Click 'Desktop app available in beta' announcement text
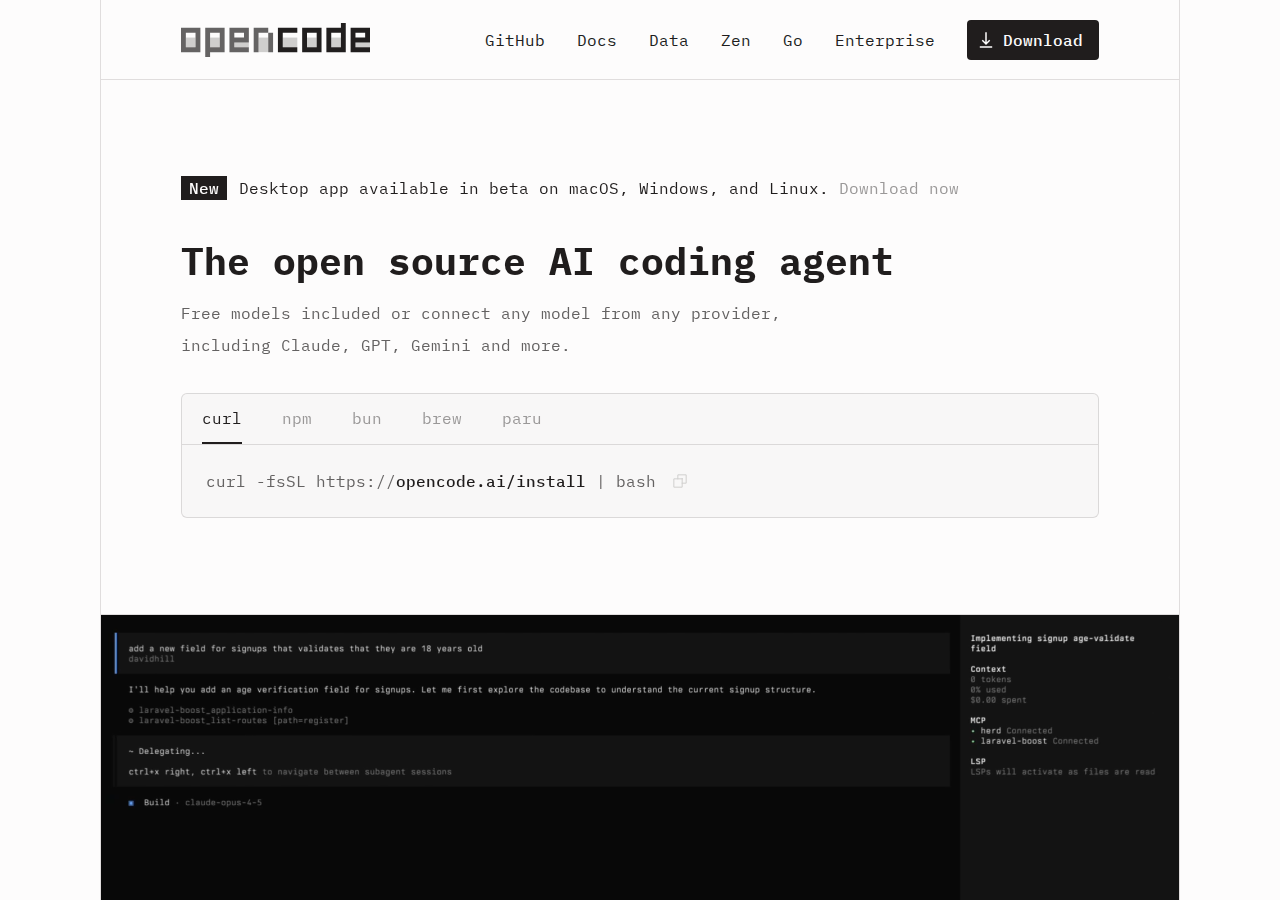This screenshot has width=1280, height=900. 534,188
